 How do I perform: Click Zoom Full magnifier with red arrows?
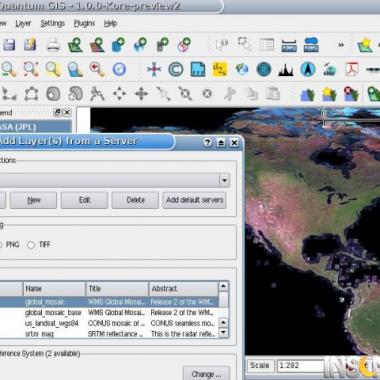click(x=31, y=69)
